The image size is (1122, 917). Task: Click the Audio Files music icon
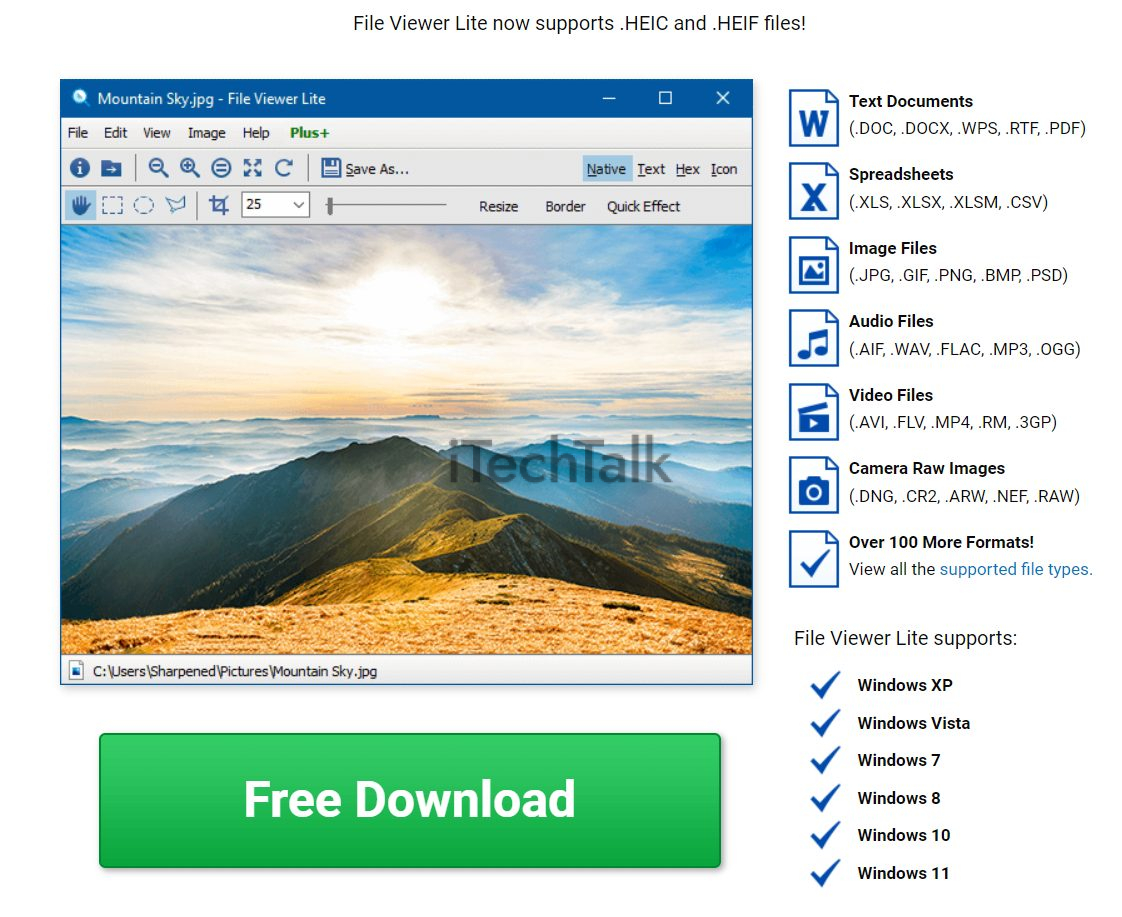pyautogui.click(x=814, y=338)
